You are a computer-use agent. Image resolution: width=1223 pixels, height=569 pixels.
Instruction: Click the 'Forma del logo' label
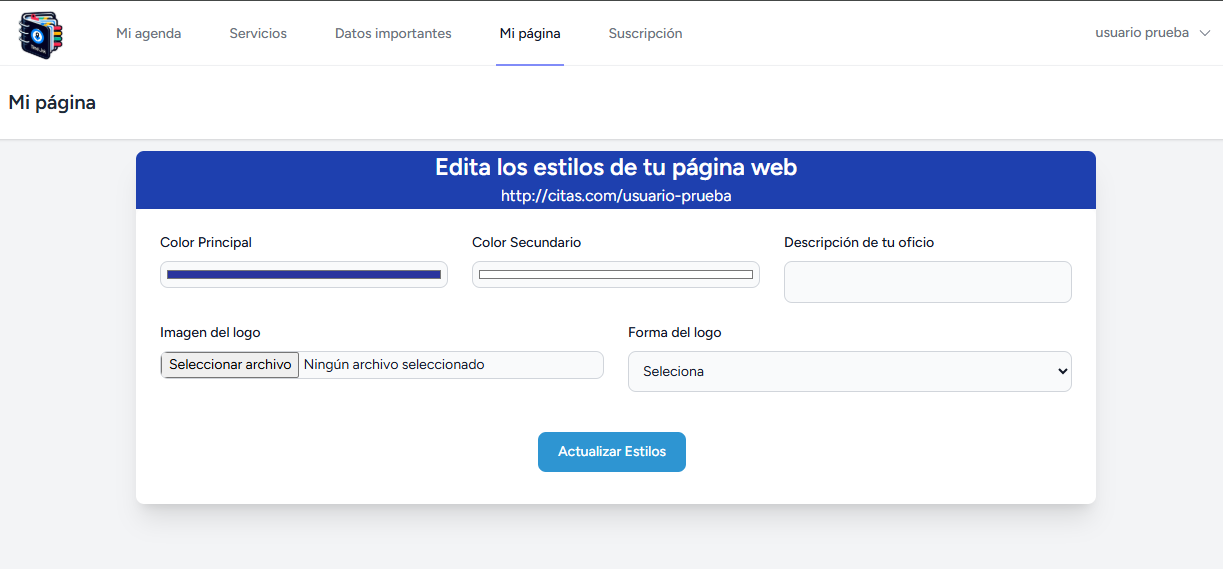pos(675,333)
